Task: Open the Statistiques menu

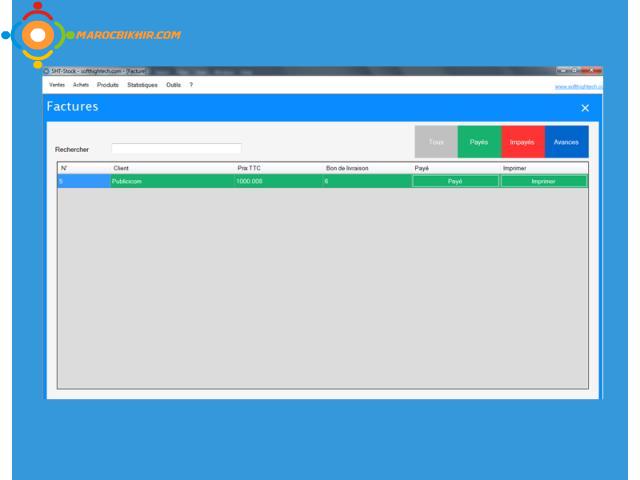Action: tap(142, 85)
